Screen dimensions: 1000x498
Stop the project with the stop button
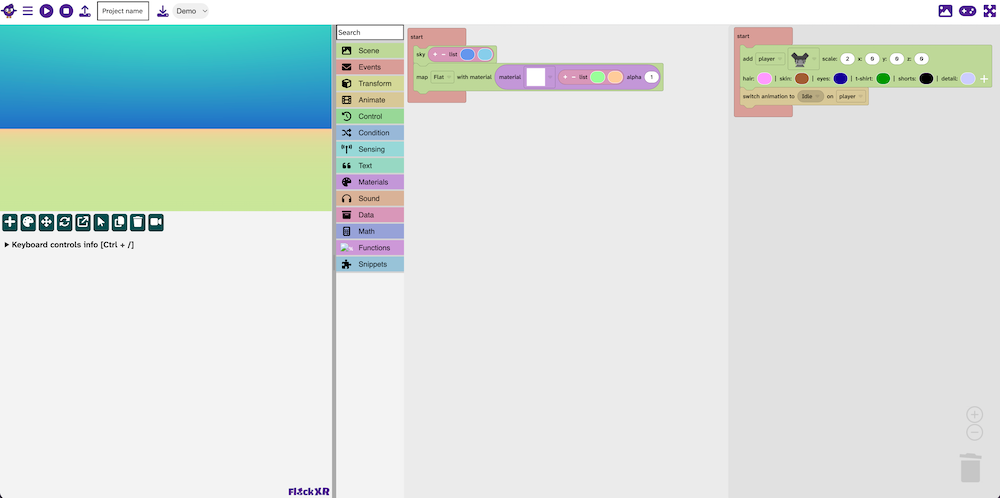tap(66, 11)
